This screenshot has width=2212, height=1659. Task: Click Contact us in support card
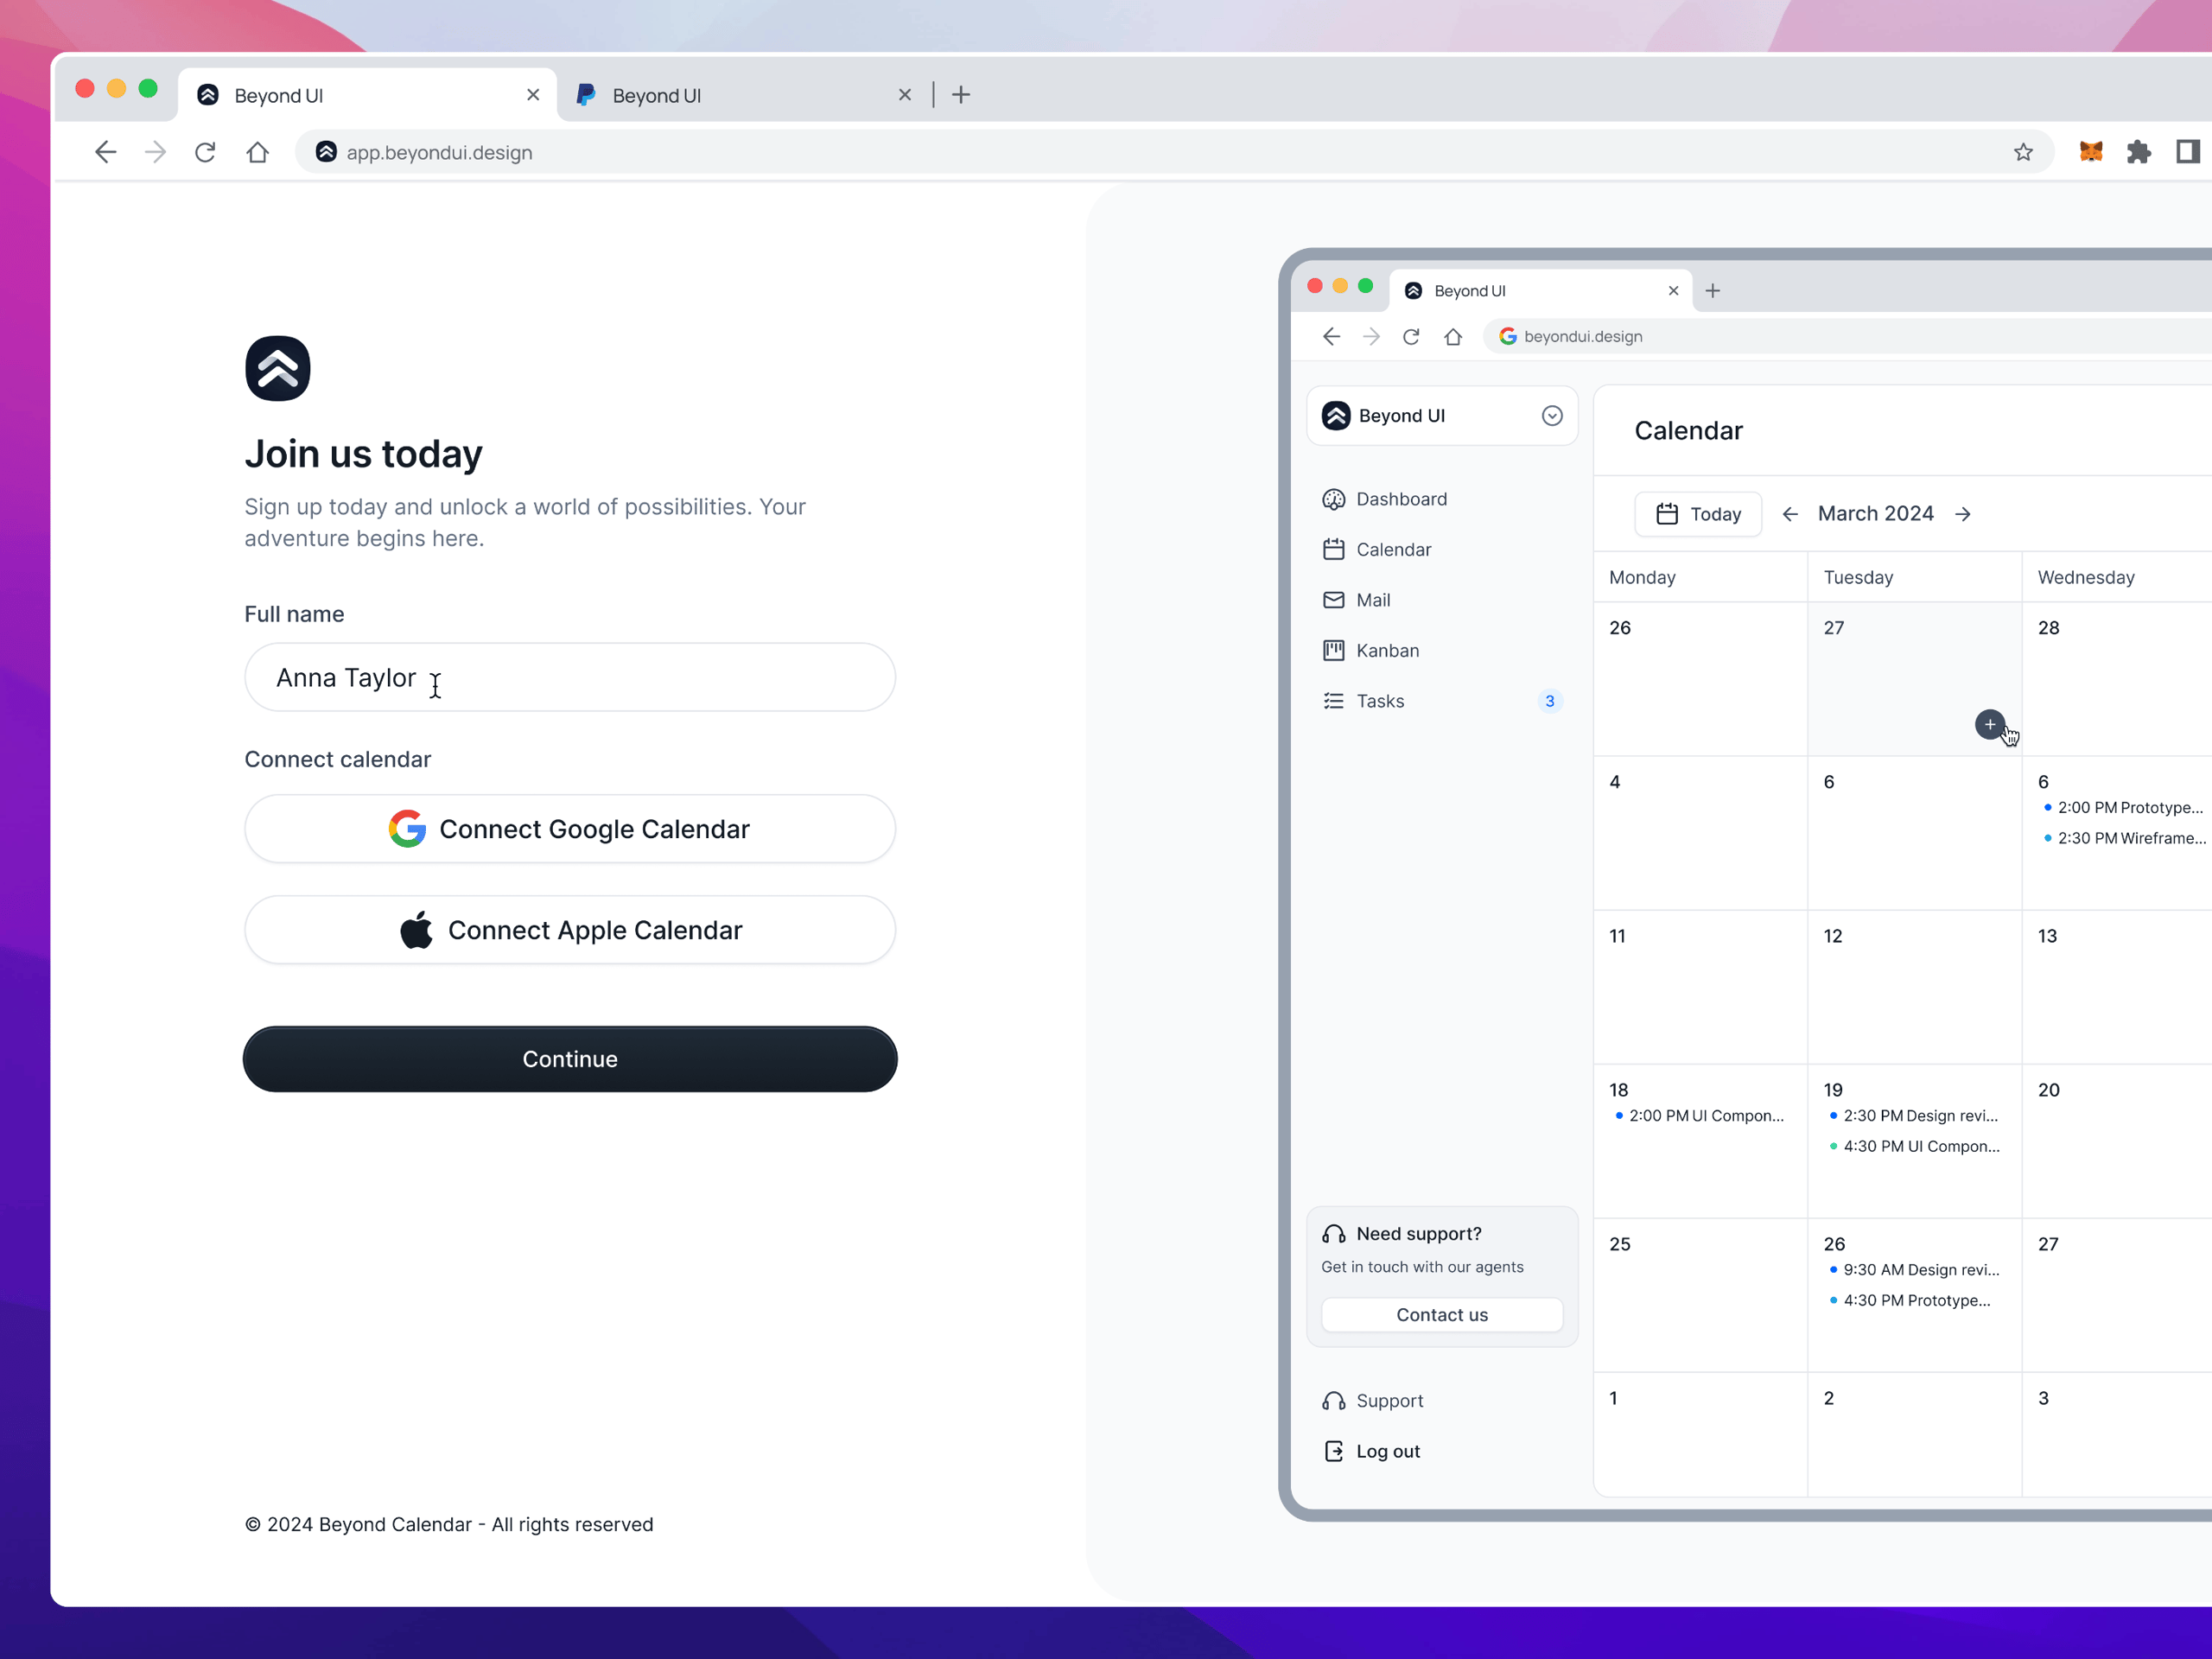point(1442,1315)
